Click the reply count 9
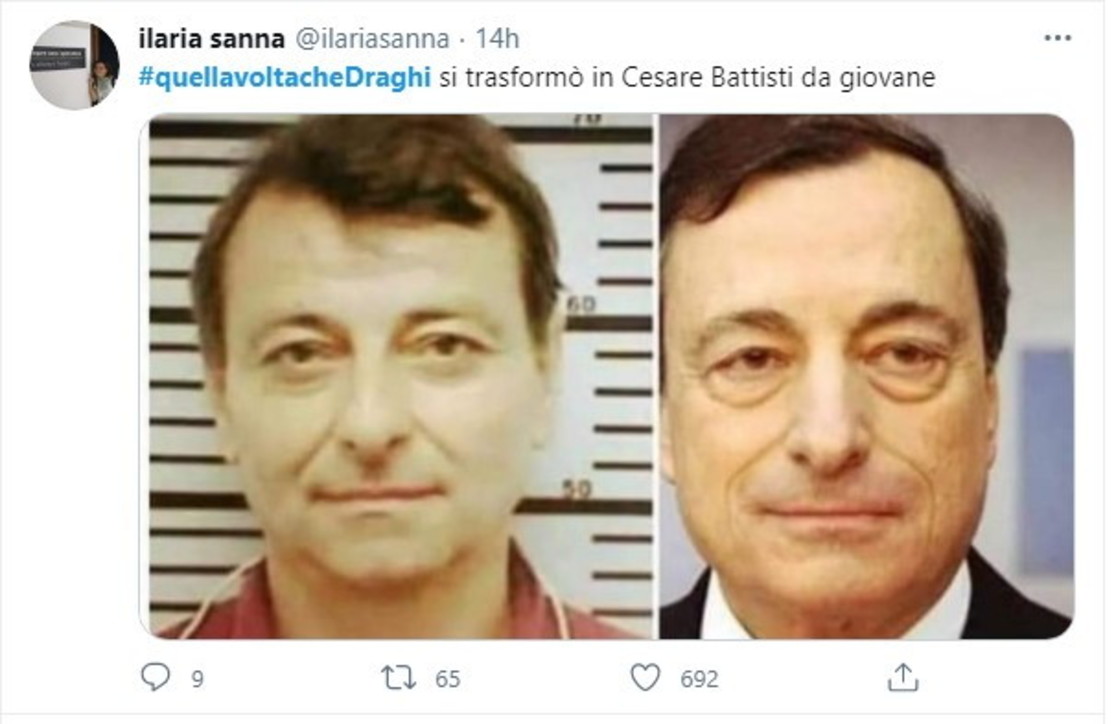Image resolution: width=1116 pixels, height=724 pixels. [197, 679]
